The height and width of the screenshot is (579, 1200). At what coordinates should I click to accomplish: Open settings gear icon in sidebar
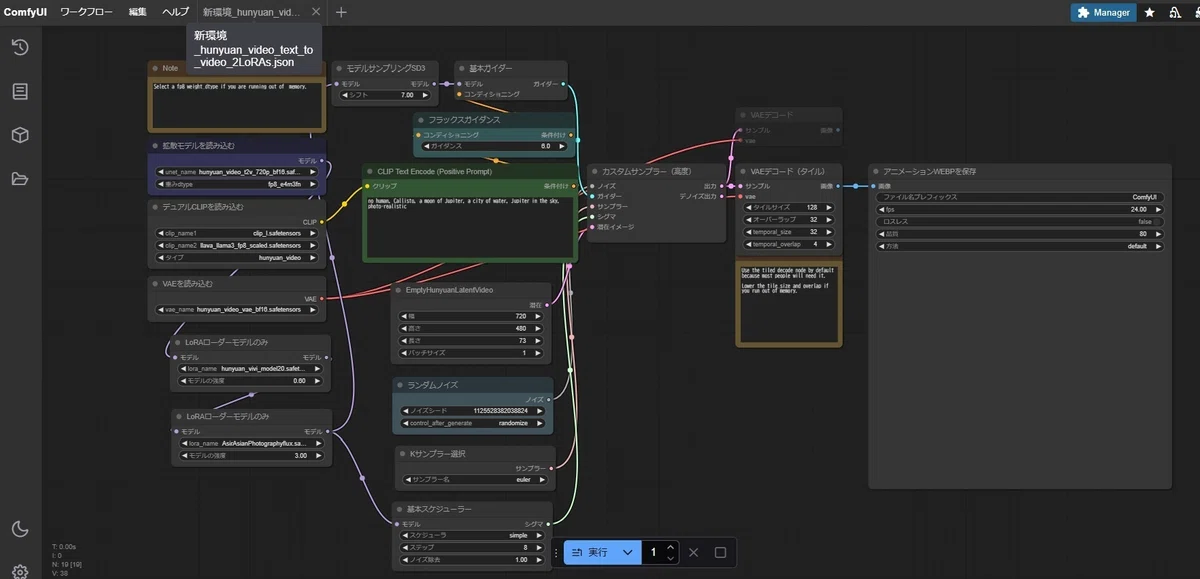(20, 572)
